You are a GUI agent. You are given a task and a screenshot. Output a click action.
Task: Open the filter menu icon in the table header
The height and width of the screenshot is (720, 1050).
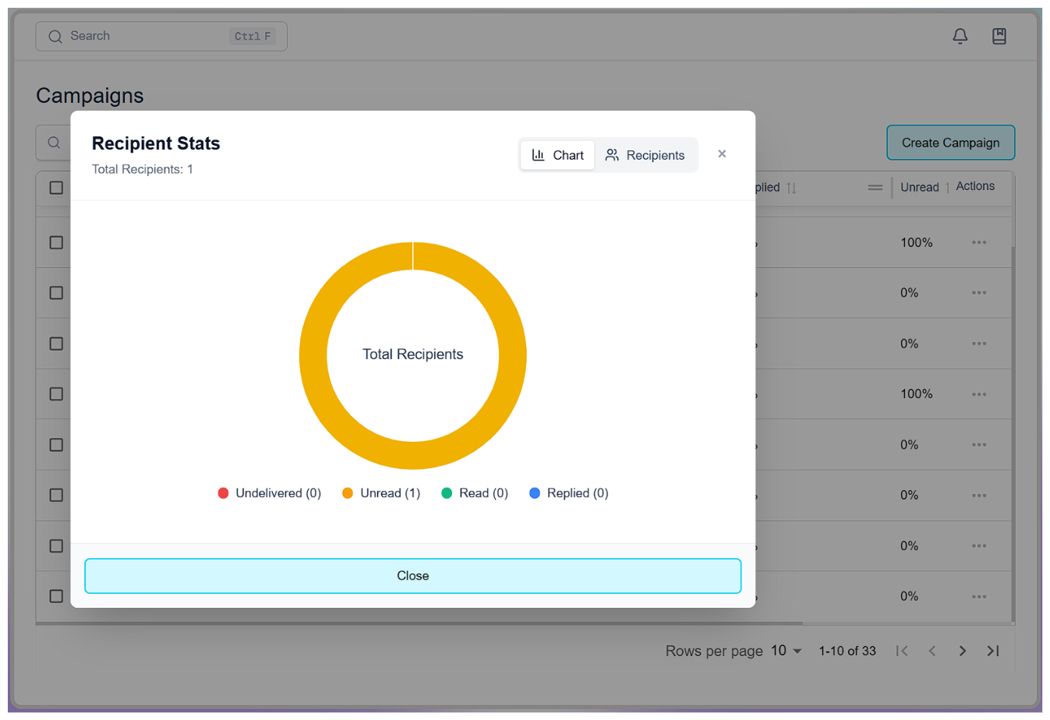click(x=874, y=186)
